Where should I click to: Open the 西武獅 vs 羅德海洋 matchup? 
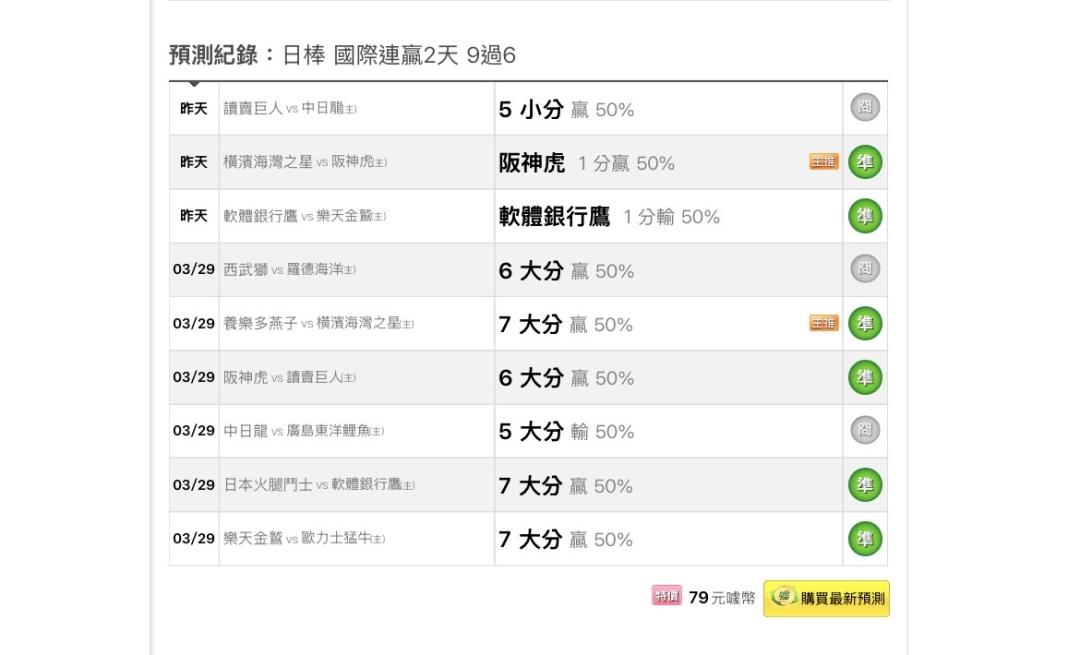(x=290, y=270)
